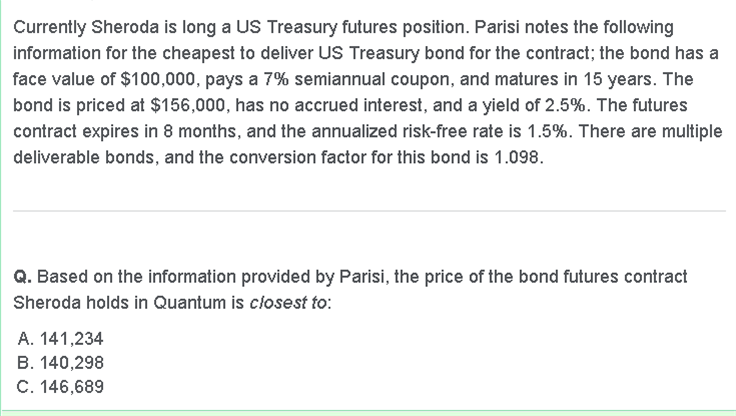Click the "cheapest to deliver" phrase
The image size is (736, 416).
point(197,53)
